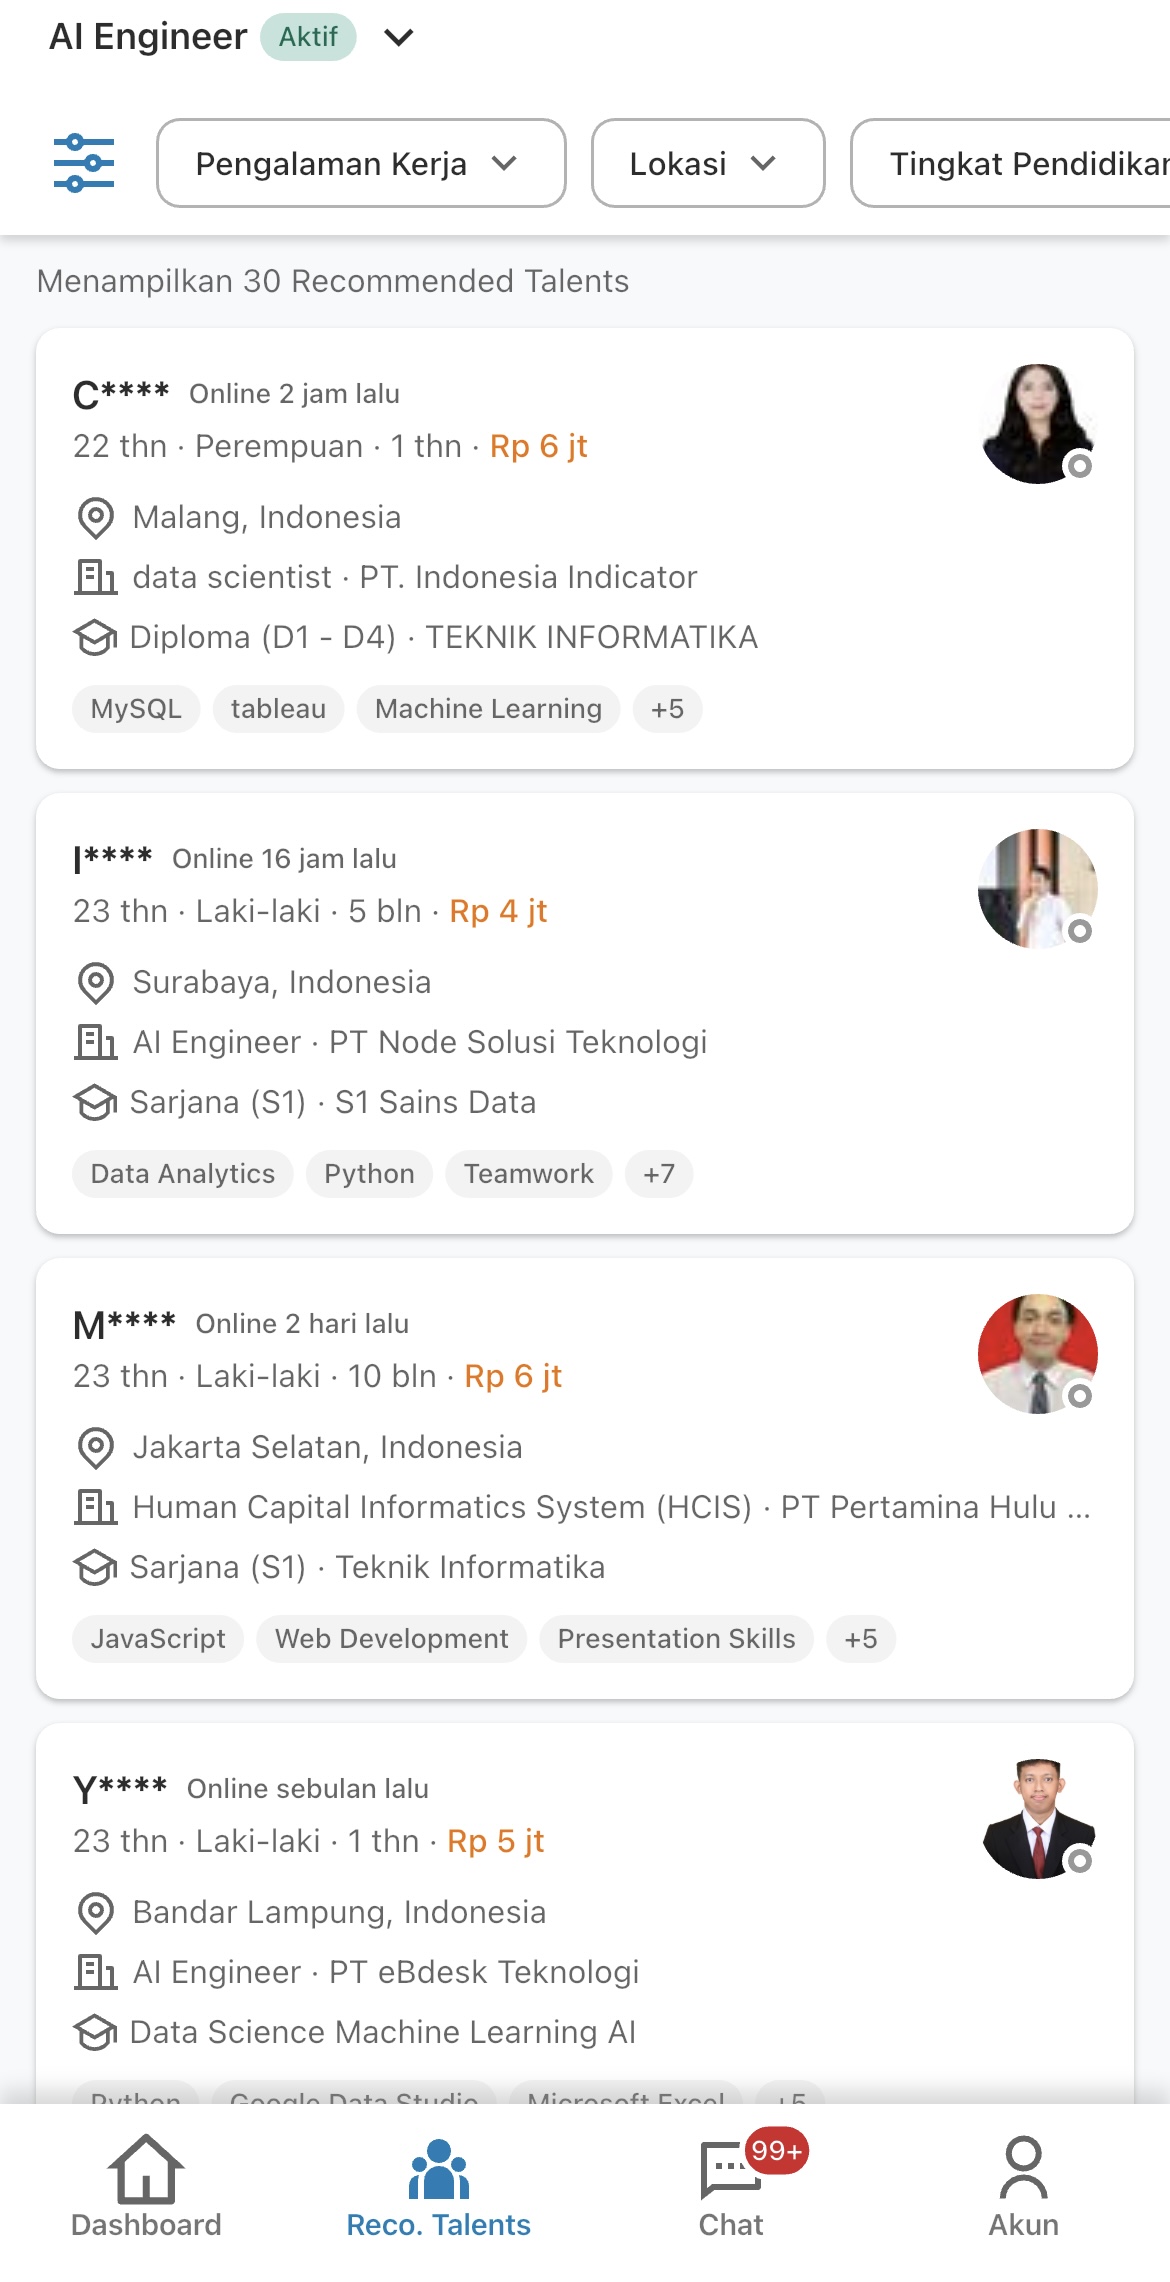
Task: Show +7 extra skills on I**** card
Action: coord(658,1174)
